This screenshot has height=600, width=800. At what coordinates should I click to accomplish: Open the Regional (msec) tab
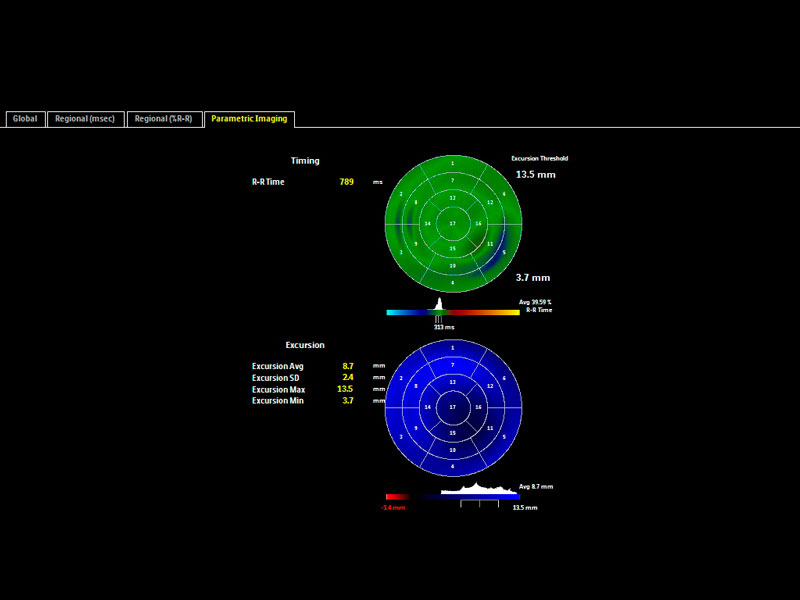85,119
